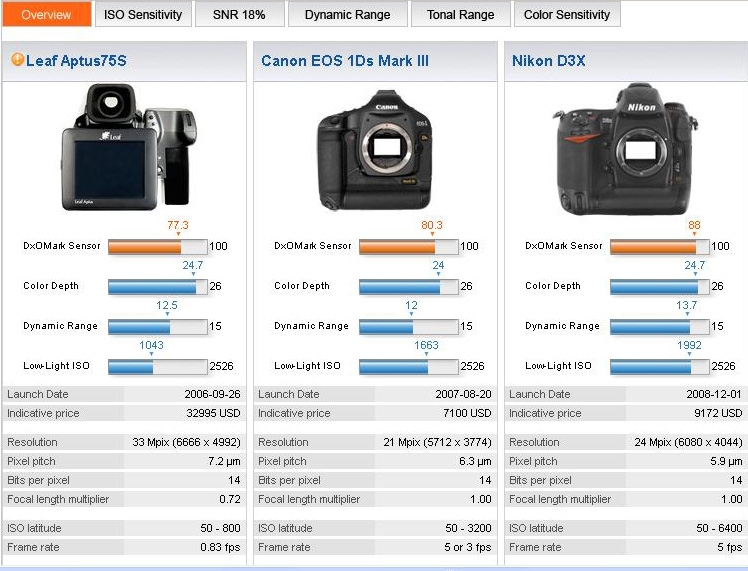The width and height of the screenshot is (748, 571).
Task: Click the 12.5 Dynamic Range value
Action: pos(166,305)
